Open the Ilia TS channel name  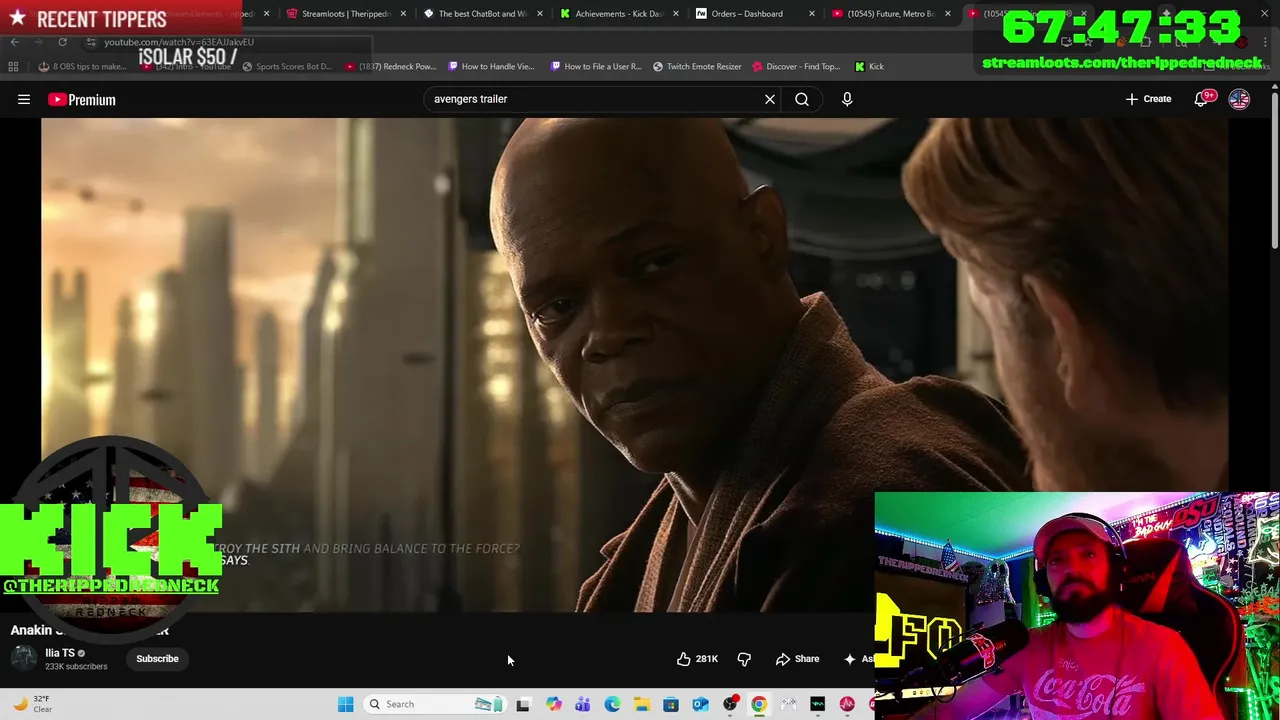coord(60,653)
